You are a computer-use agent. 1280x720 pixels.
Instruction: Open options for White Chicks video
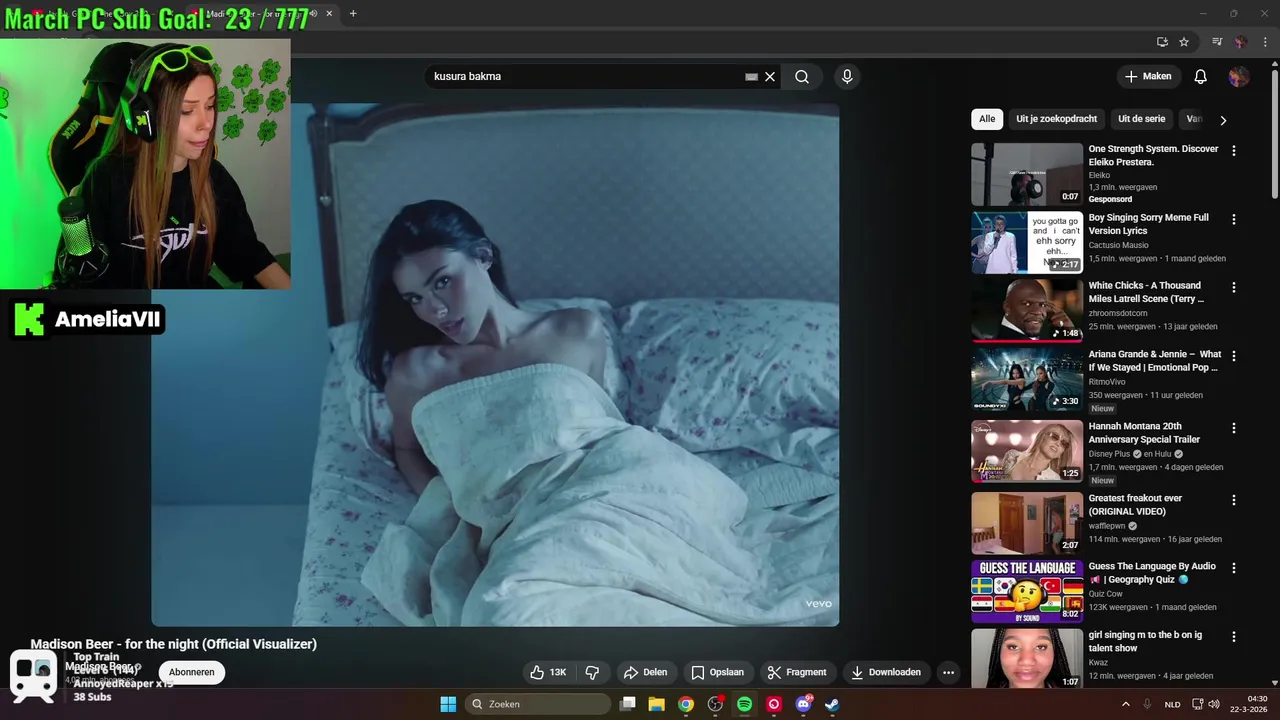tap(1234, 287)
